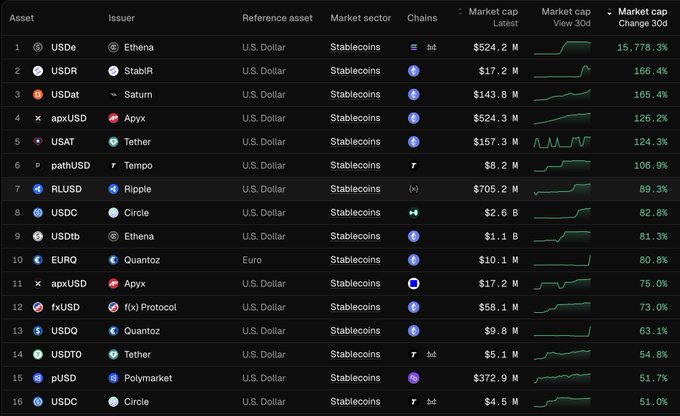The width and height of the screenshot is (680, 416).
Task: Click the Tempo chain icon in pathUSD row
Action: 413,165
